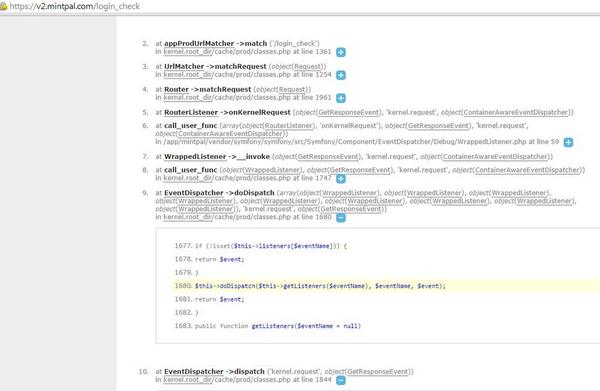Click kernel.root_dir path at line 1680
The image size is (600, 391).
coord(188,217)
